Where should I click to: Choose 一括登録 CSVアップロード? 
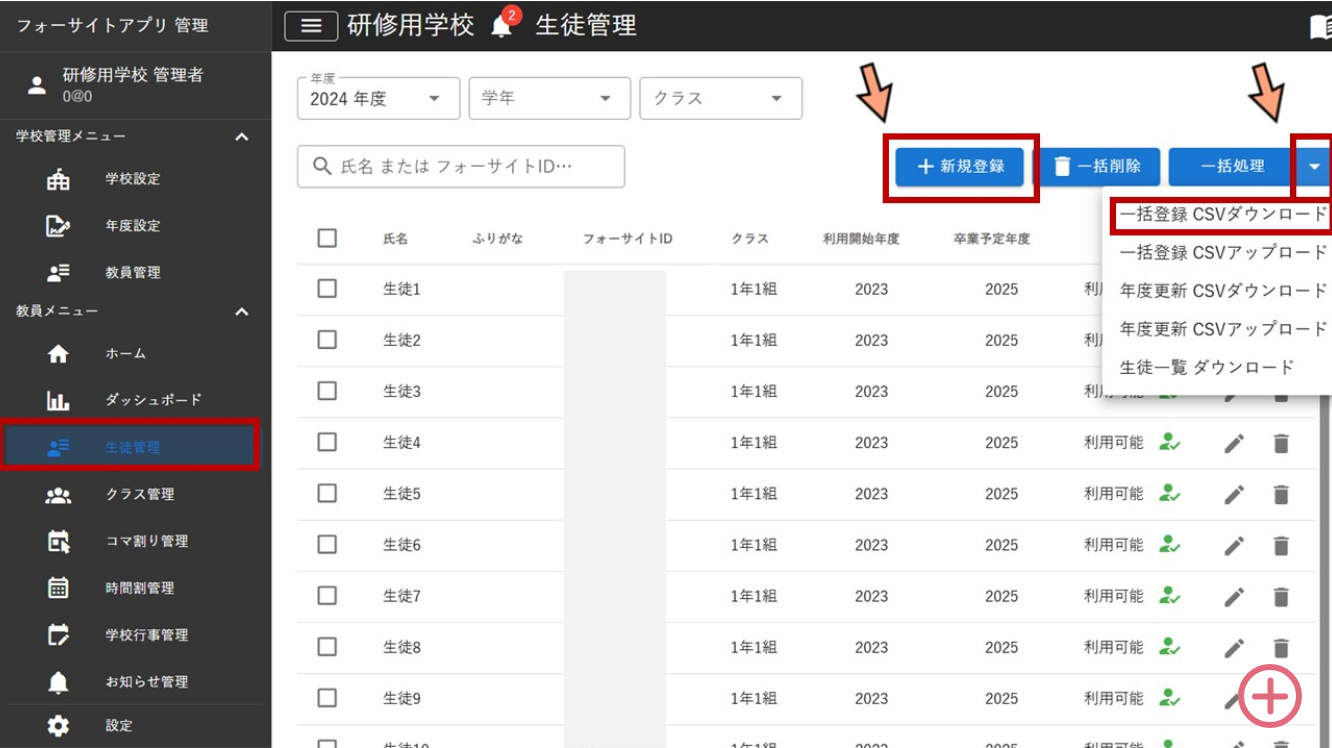(1224, 252)
